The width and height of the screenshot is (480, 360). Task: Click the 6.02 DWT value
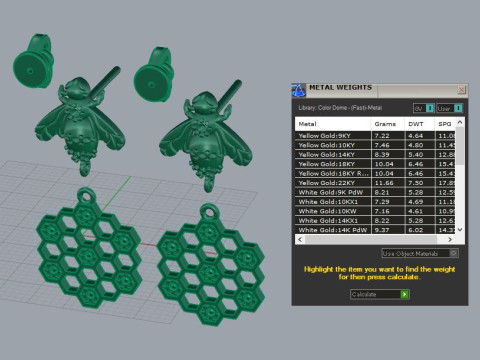pyautogui.click(x=416, y=230)
